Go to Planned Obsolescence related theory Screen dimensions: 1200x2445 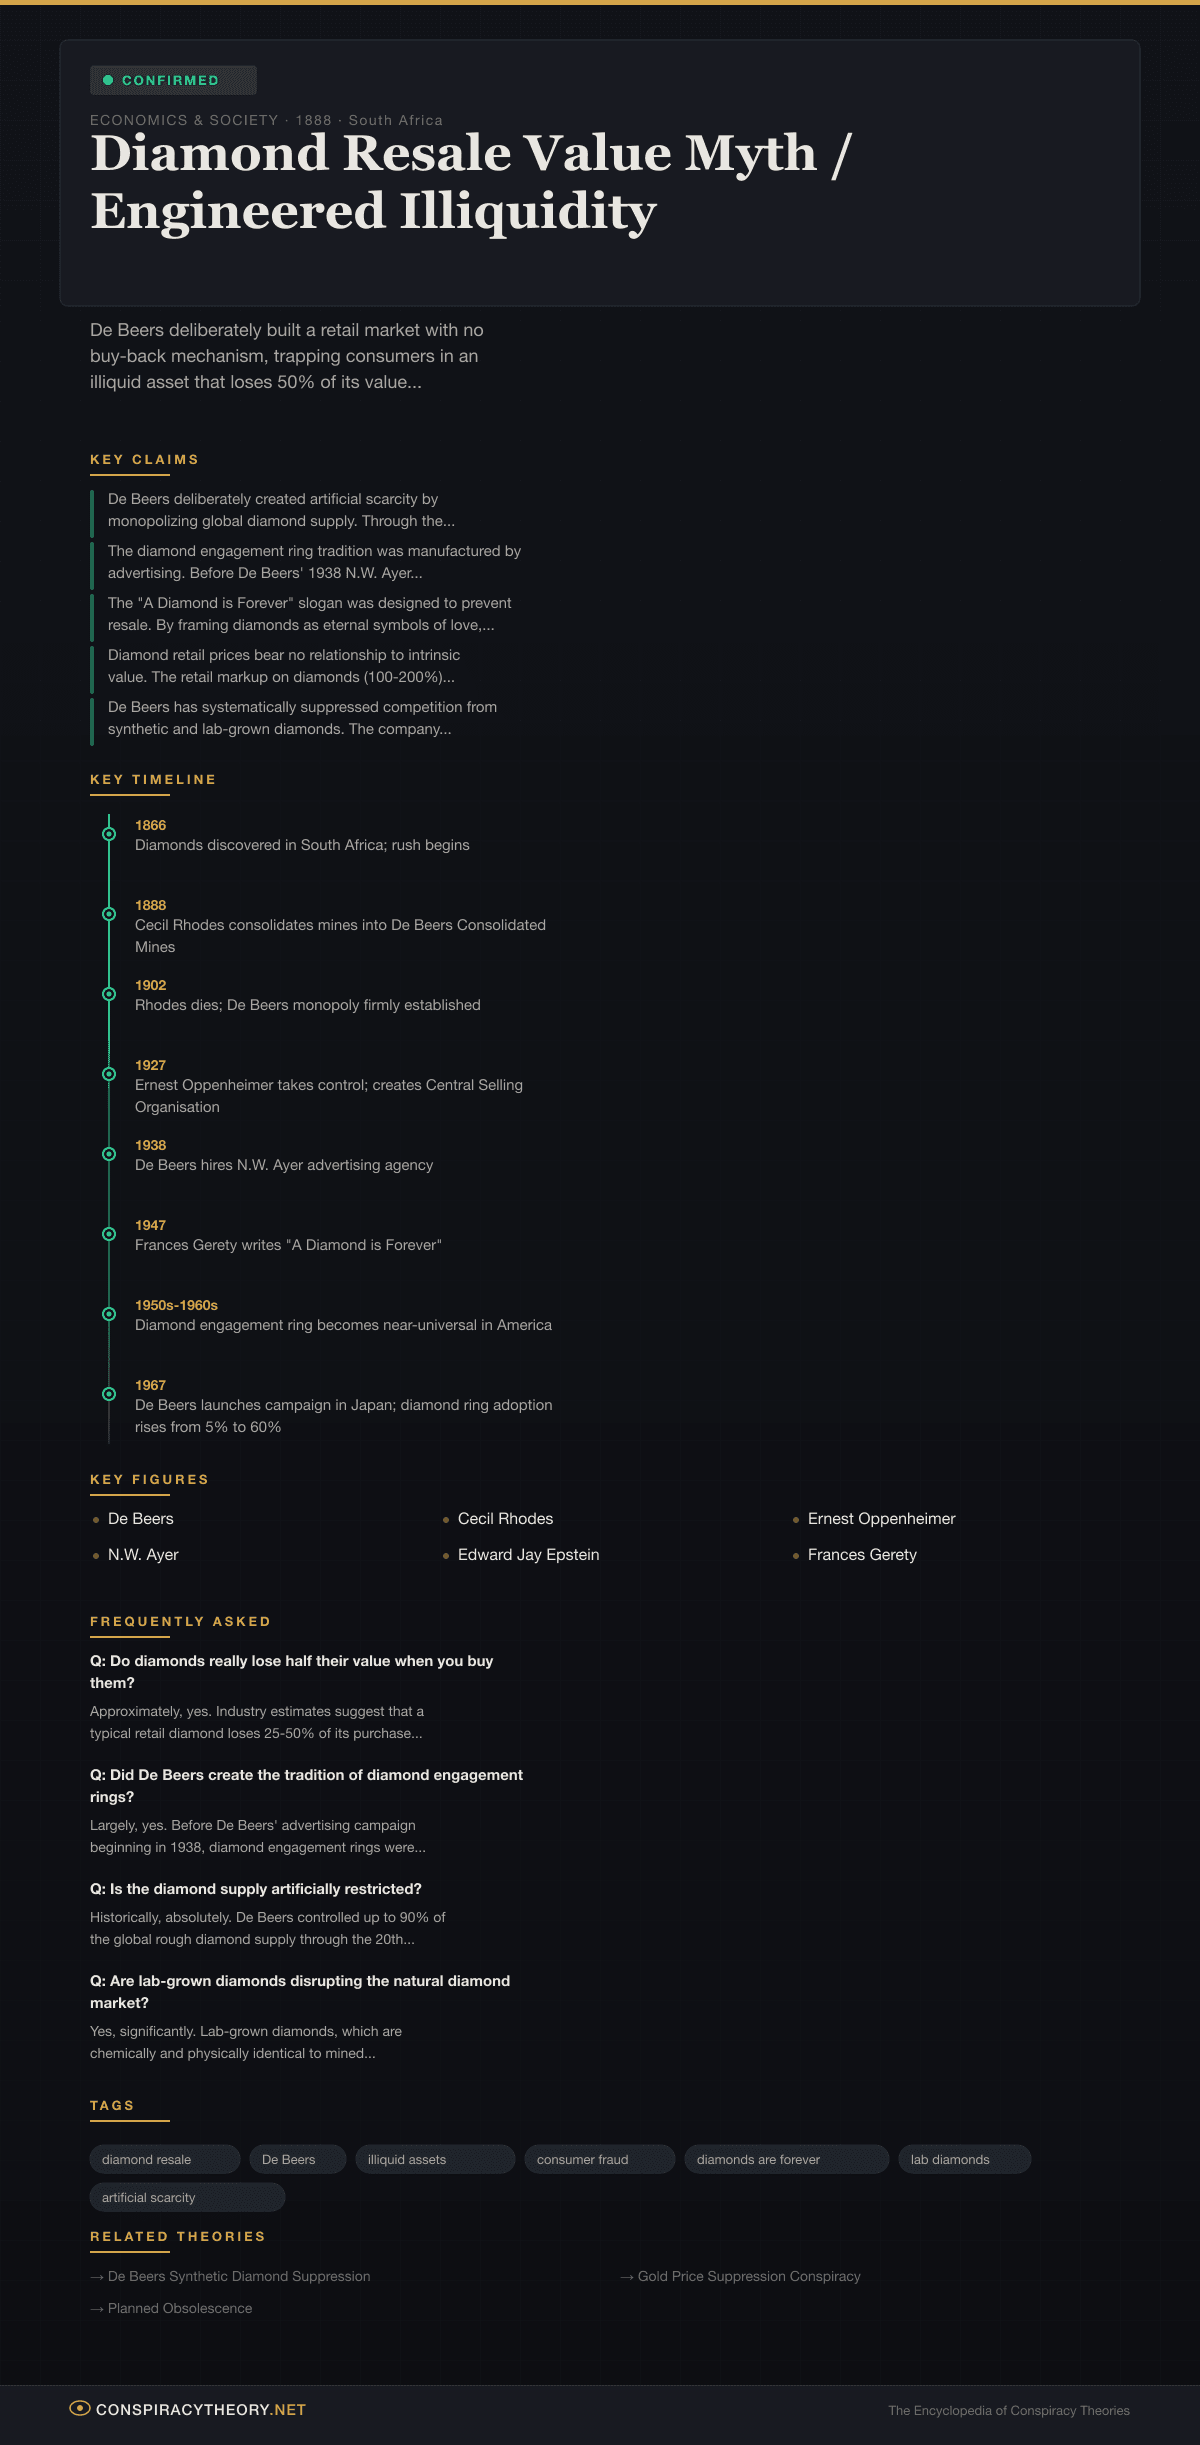[x=179, y=2308]
